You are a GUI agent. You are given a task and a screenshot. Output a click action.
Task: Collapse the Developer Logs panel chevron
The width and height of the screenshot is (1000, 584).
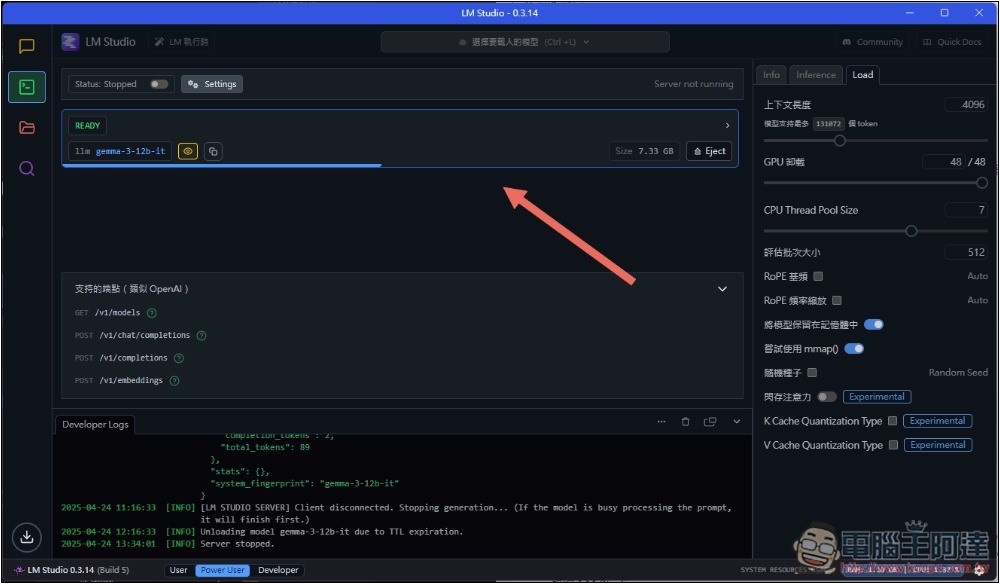(737, 423)
